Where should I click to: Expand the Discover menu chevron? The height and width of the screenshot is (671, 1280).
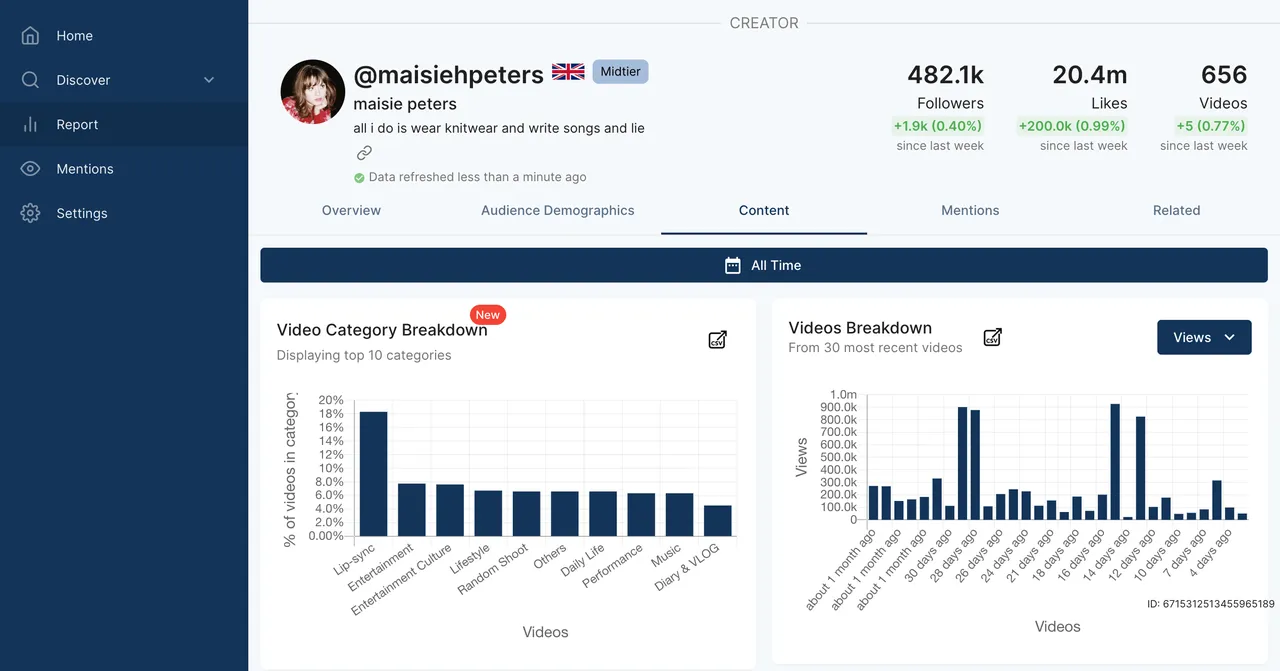click(209, 80)
